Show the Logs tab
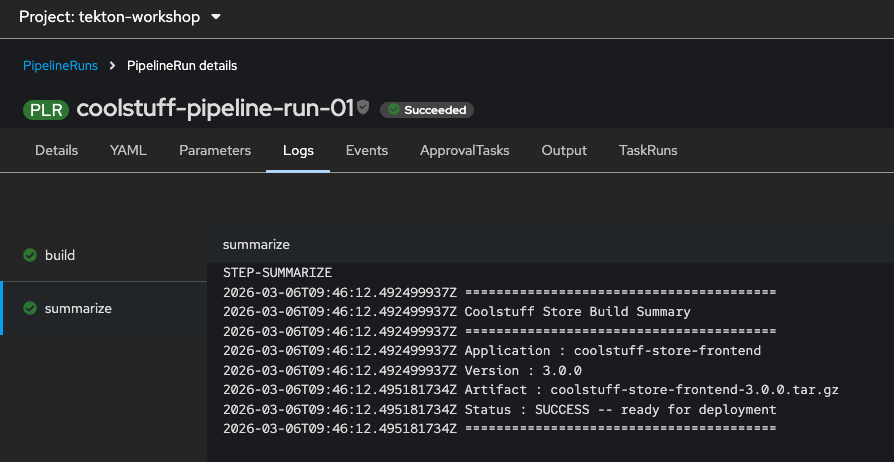Screen dimensions: 894x462 298,151
